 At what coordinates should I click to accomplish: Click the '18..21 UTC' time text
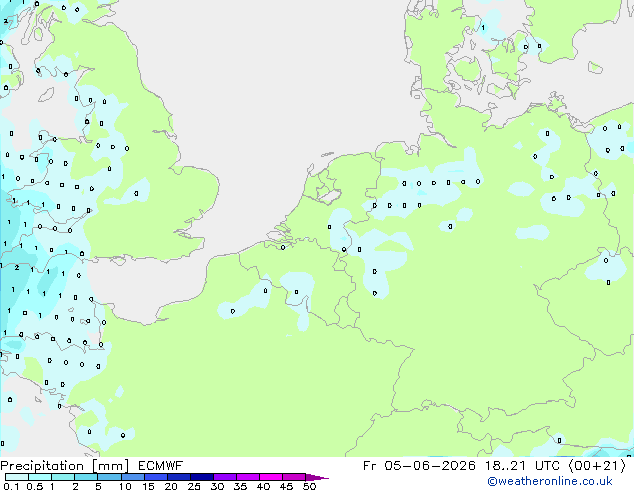tap(522, 466)
